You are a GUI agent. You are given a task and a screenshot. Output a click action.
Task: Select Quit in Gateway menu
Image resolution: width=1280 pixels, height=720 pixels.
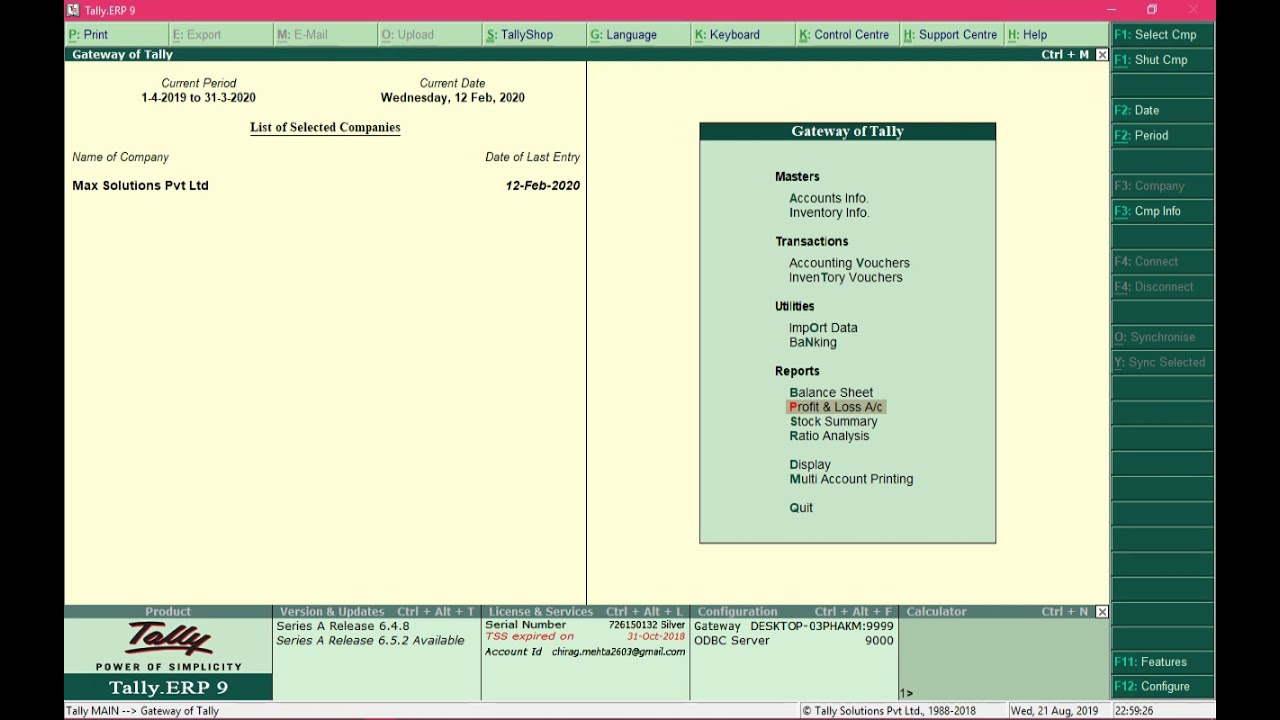coord(801,508)
